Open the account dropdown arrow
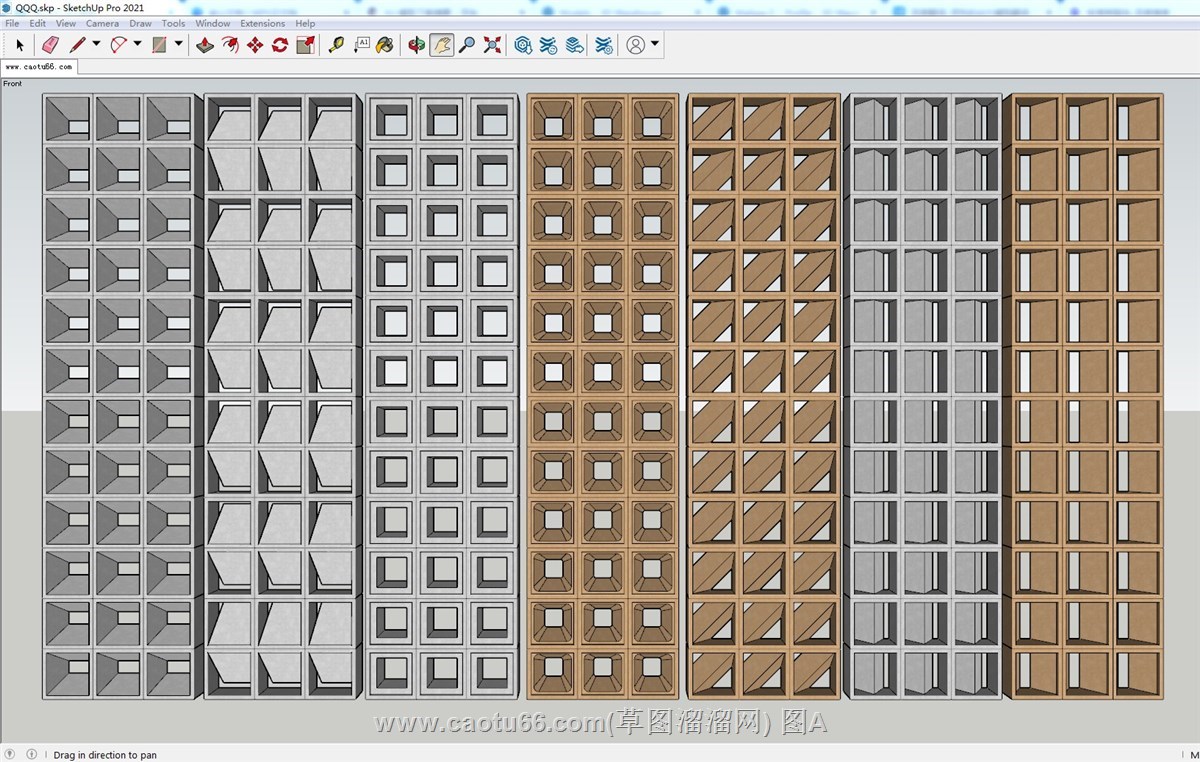 click(655, 44)
